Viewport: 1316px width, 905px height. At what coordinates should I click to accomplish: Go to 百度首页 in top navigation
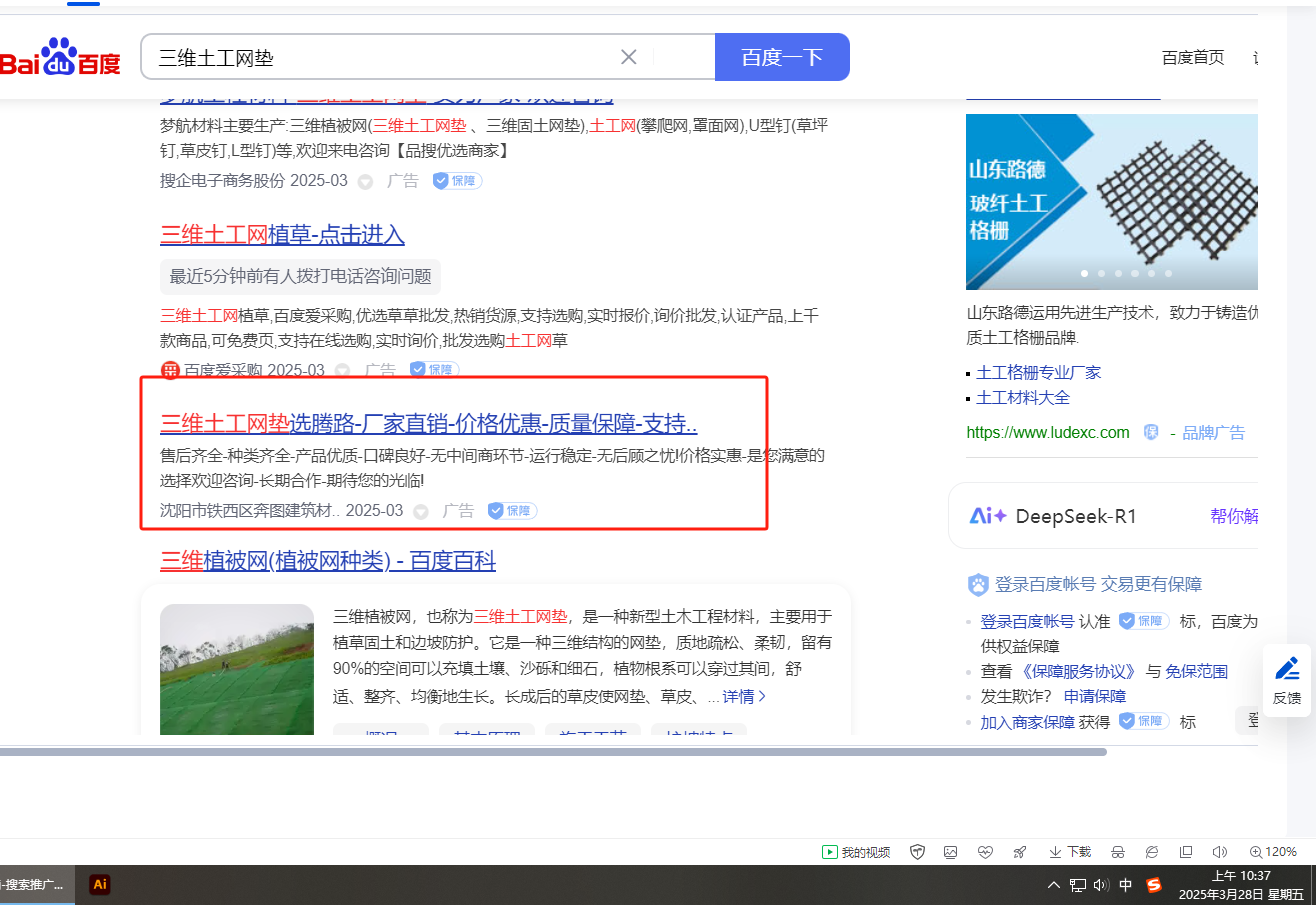(1192, 57)
